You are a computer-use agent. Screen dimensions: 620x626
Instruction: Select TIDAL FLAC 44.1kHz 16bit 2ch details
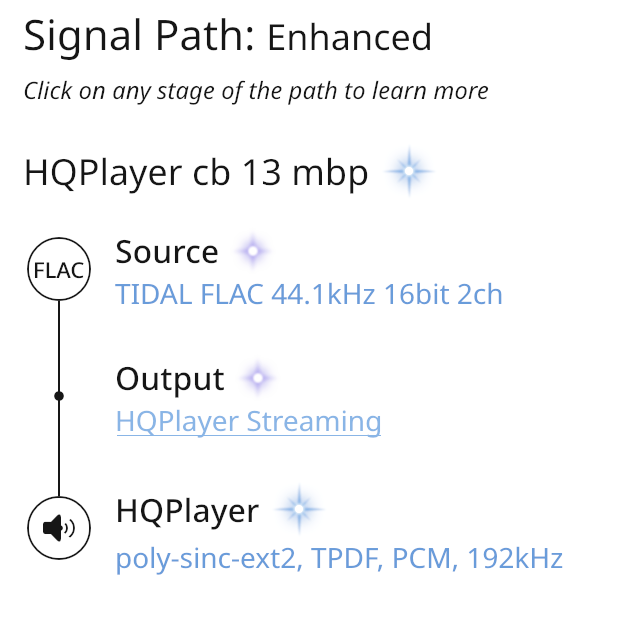click(309, 294)
